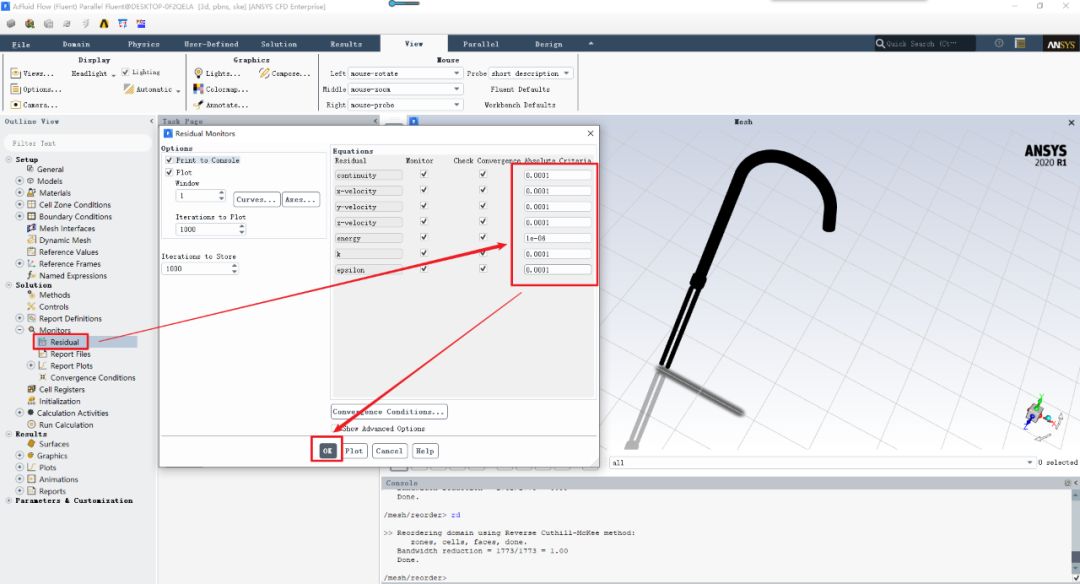Expand Report Definitions tree node

[x=19, y=318]
